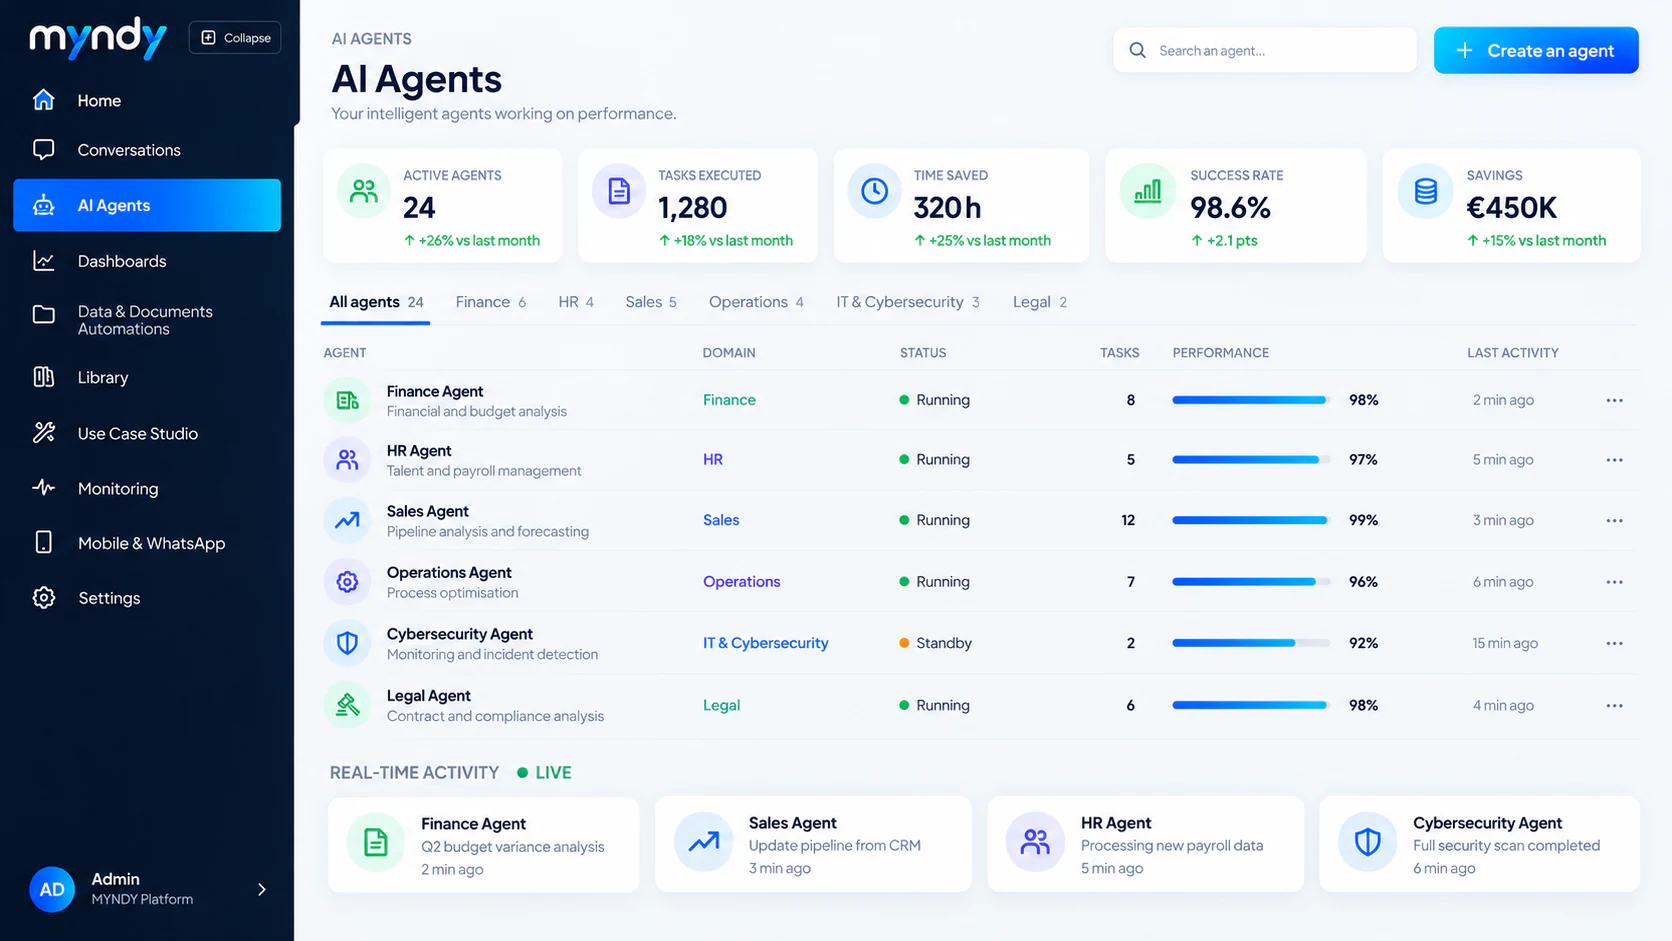
Task: Open Sales Agent real-time activity card
Action: point(813,844)
